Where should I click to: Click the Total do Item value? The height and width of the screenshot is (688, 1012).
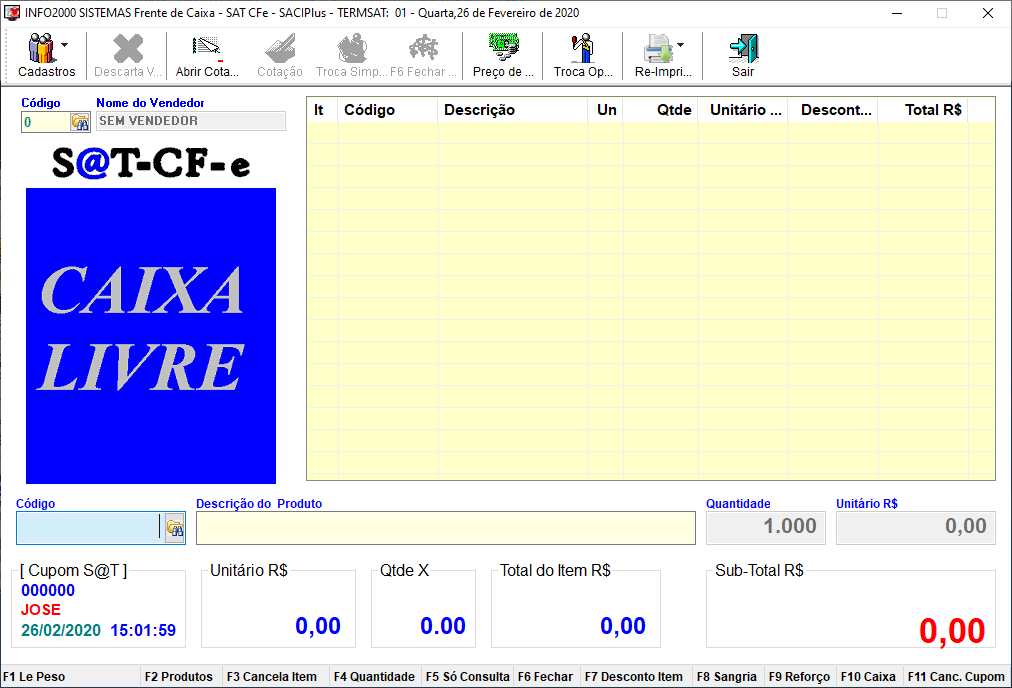click(623, 626)
